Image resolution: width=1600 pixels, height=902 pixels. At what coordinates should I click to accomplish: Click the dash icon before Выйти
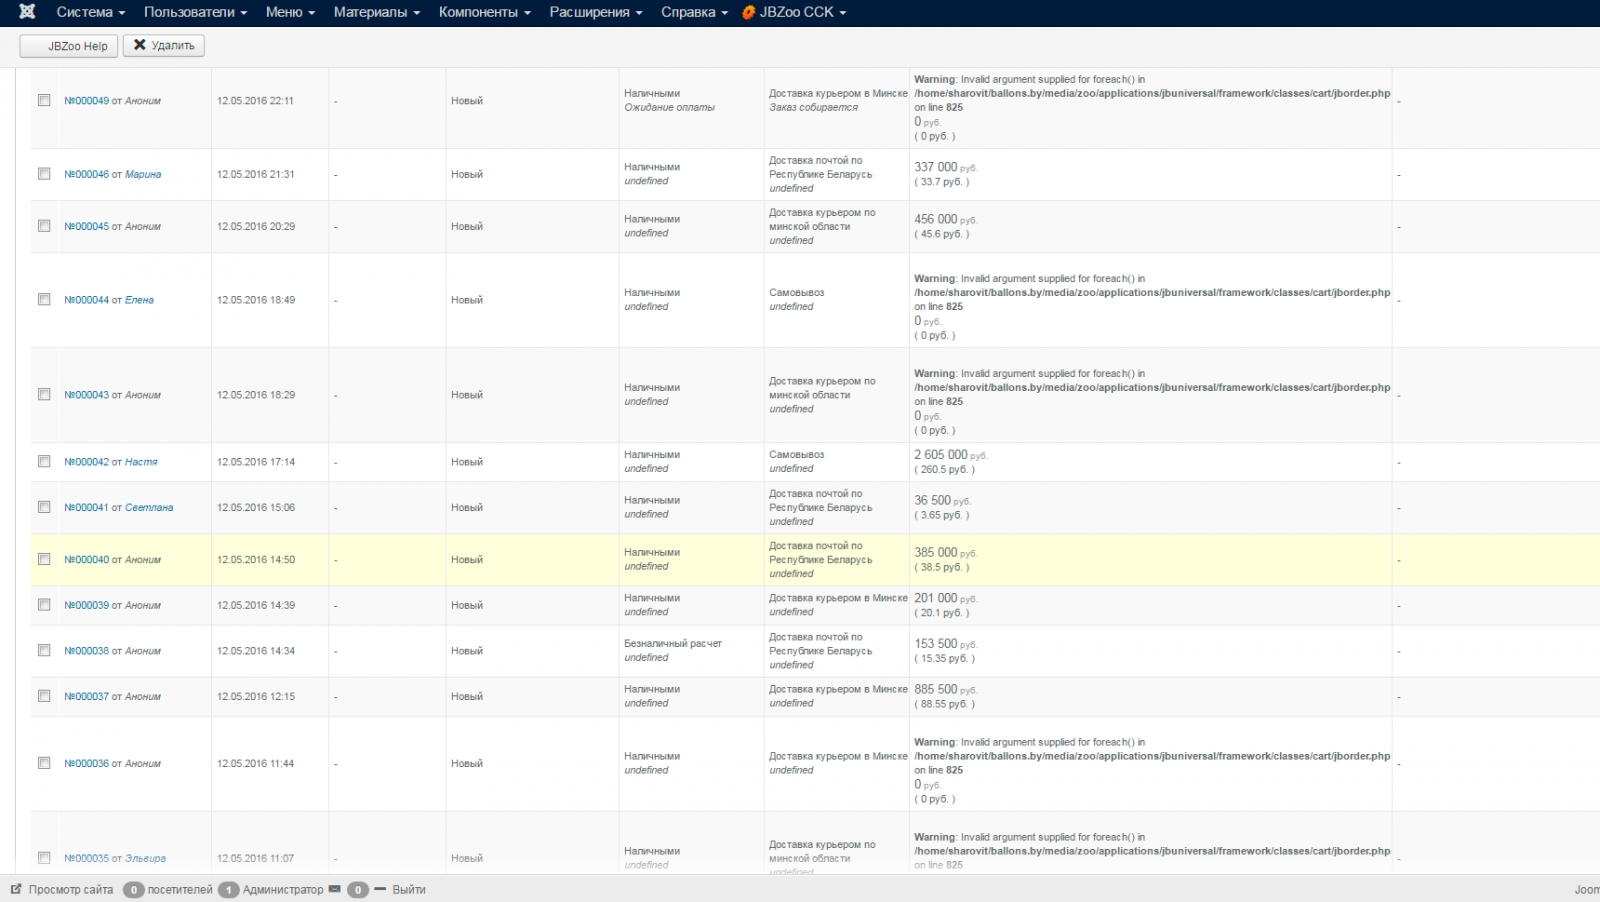point(380,889)
